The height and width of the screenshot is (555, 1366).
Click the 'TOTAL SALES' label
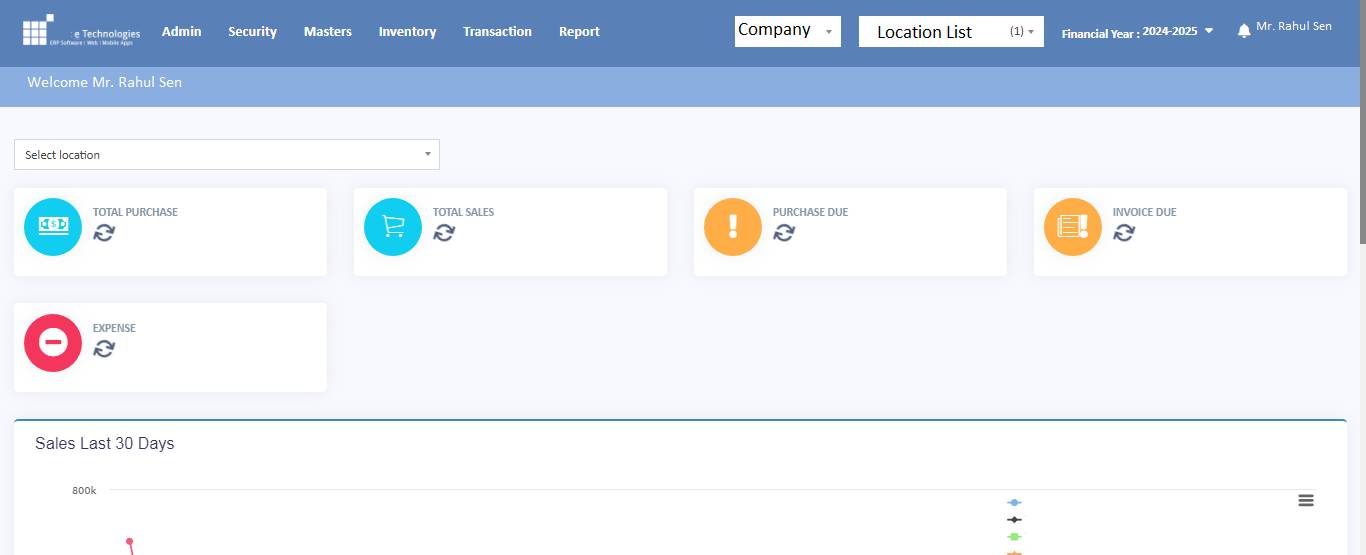(x=463, y=212)
